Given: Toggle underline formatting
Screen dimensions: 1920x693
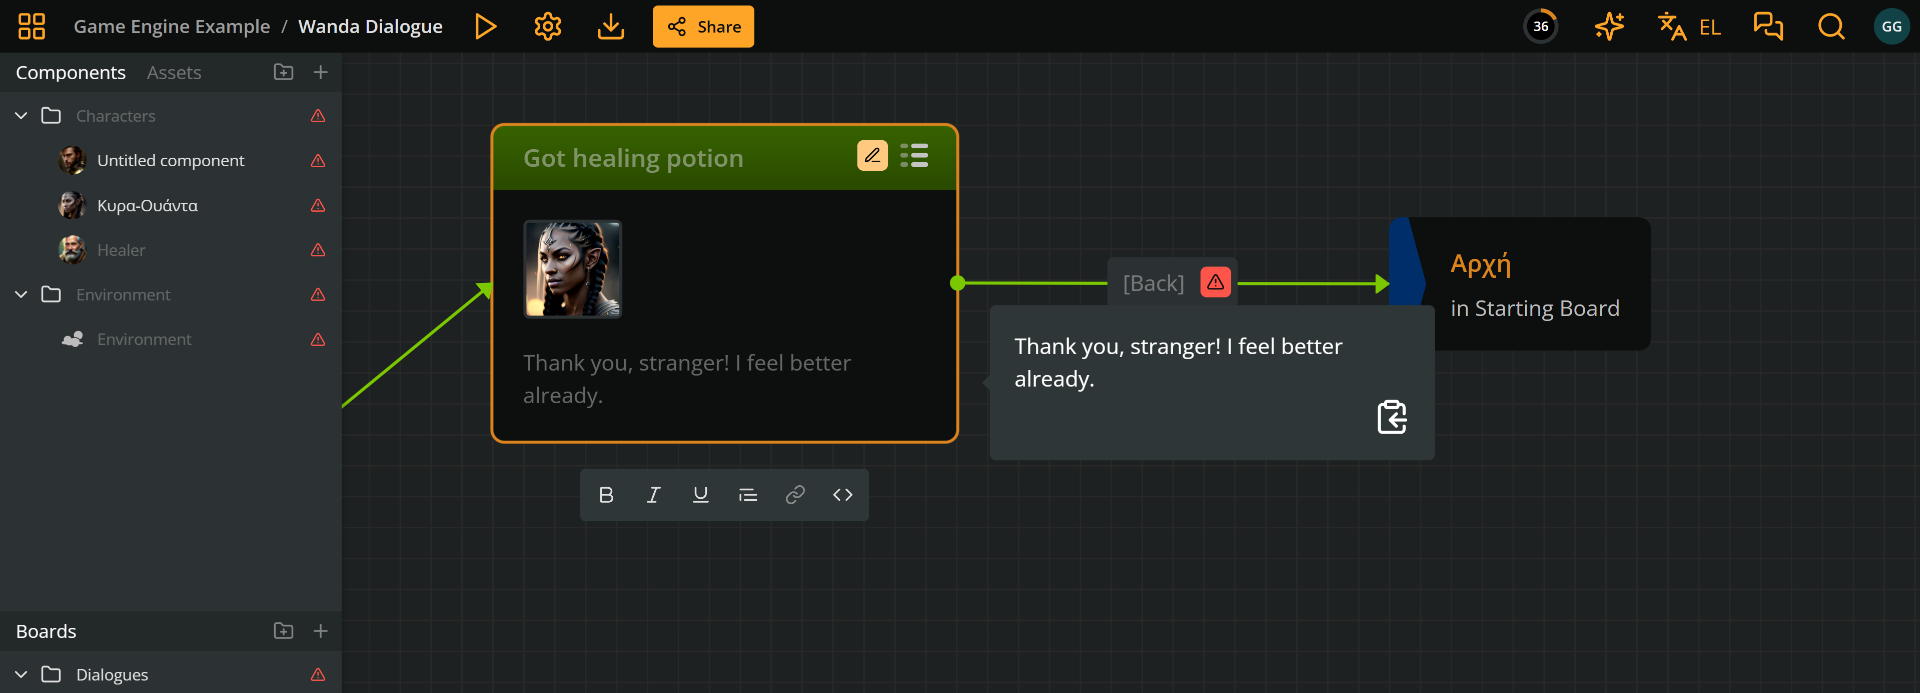Looking at the screenshot, I should coord(700,495).
